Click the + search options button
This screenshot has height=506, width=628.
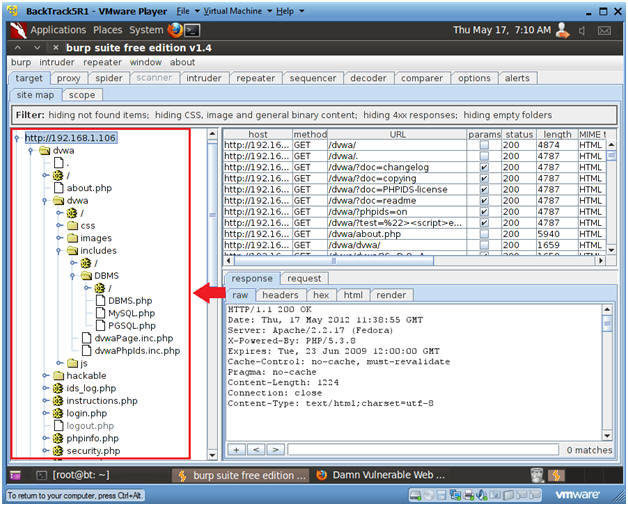(236, 450)
